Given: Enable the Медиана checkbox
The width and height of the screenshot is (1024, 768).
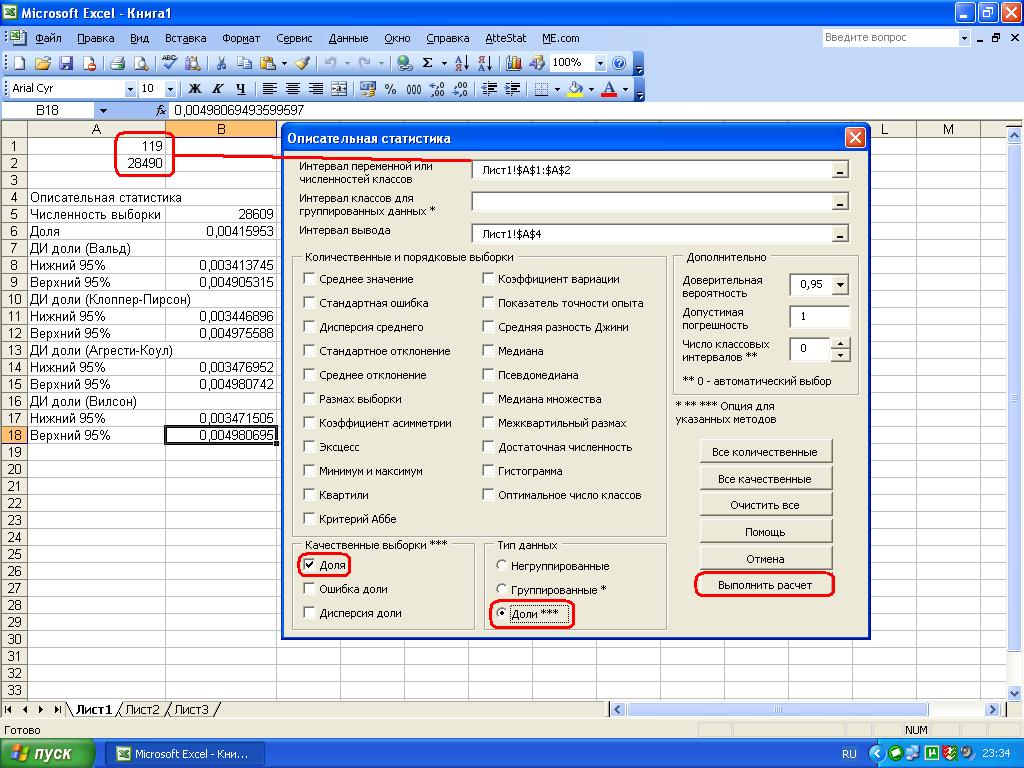Looking at the screenshot, I should coord(488,351).
